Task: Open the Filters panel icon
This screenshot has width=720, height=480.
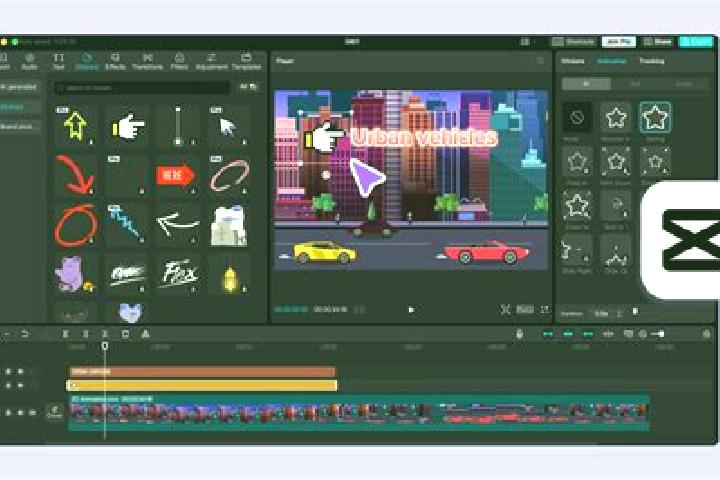Action: [x=180, y=61]
